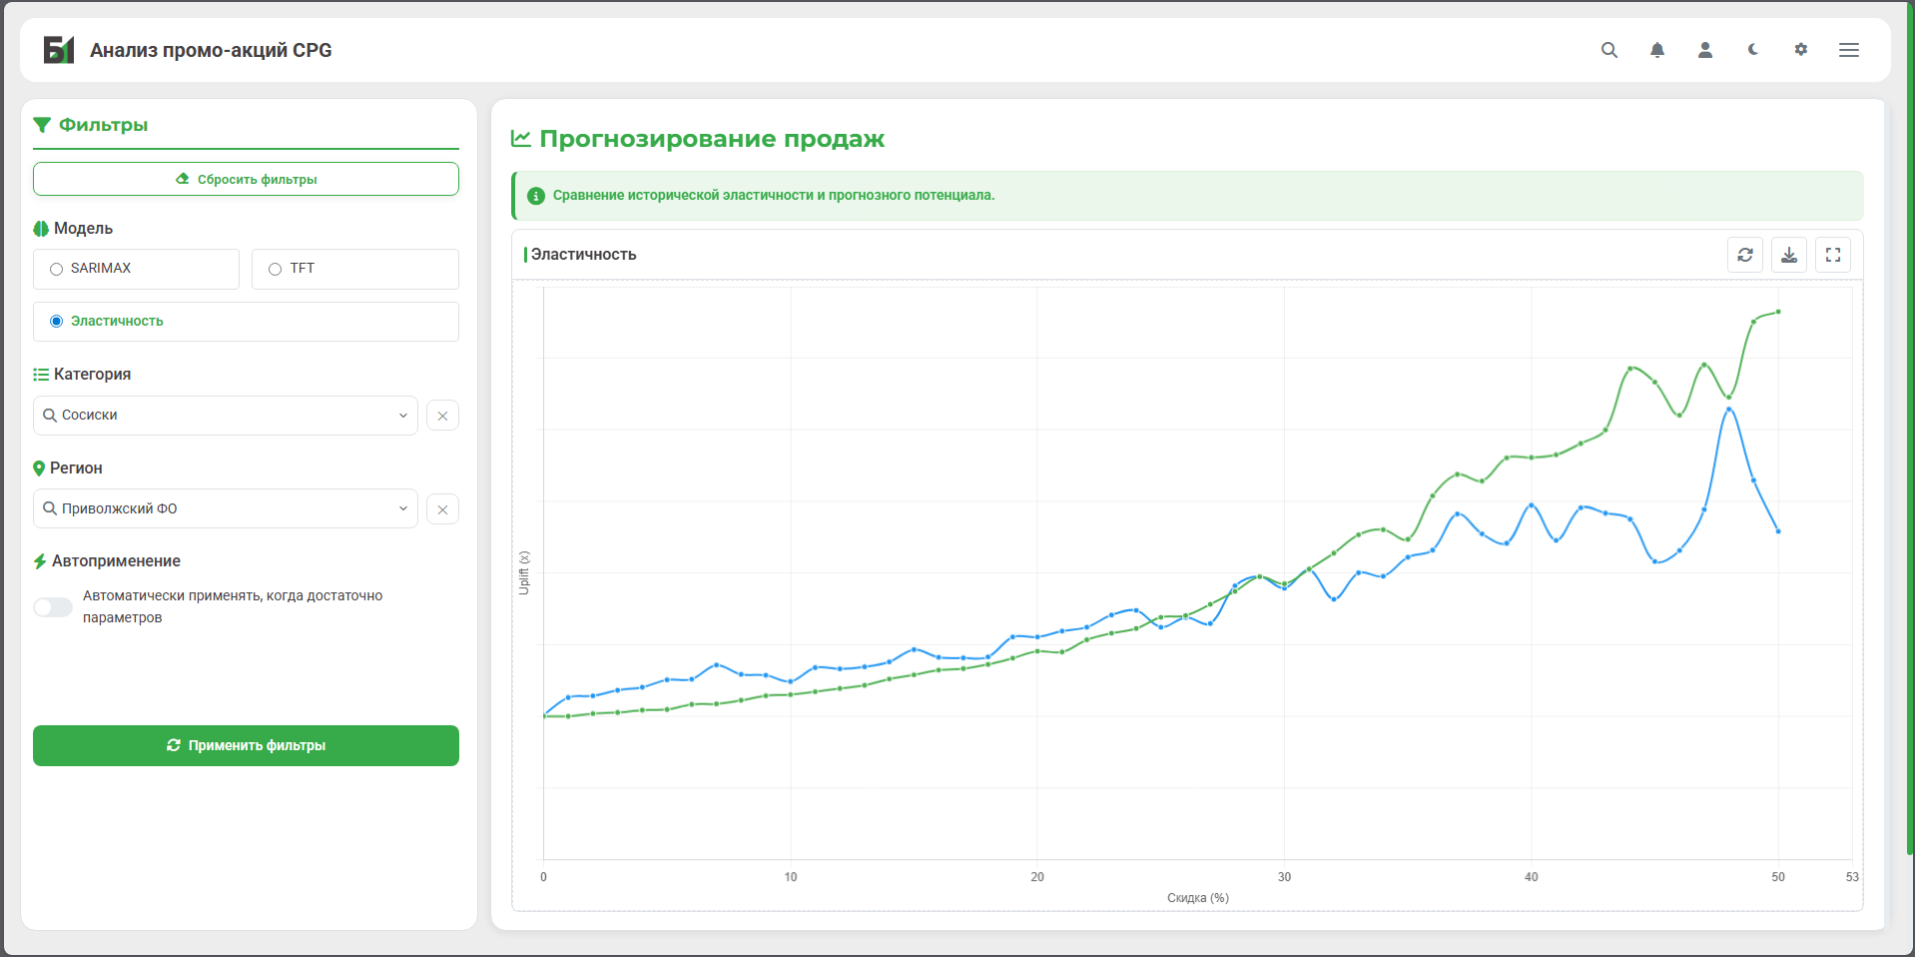Select the Эластичность model option

(x=57, y=321)
